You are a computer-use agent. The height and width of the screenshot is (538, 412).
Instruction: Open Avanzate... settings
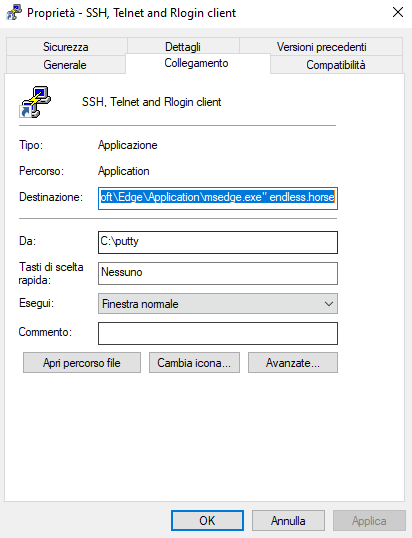coord(293,363)
